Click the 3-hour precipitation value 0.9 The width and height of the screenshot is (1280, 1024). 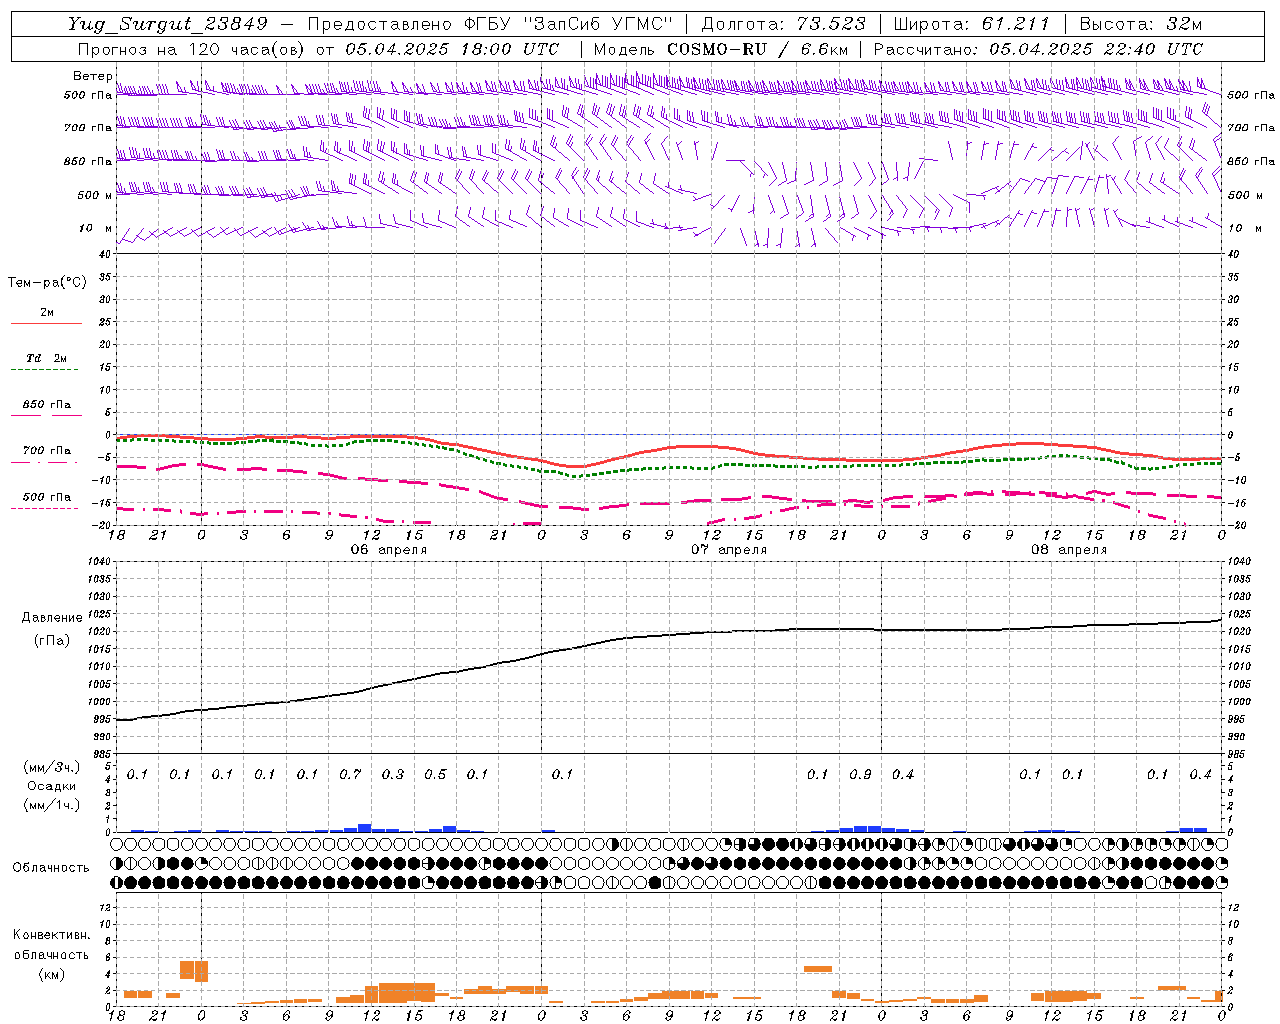[x=860, y=775]
